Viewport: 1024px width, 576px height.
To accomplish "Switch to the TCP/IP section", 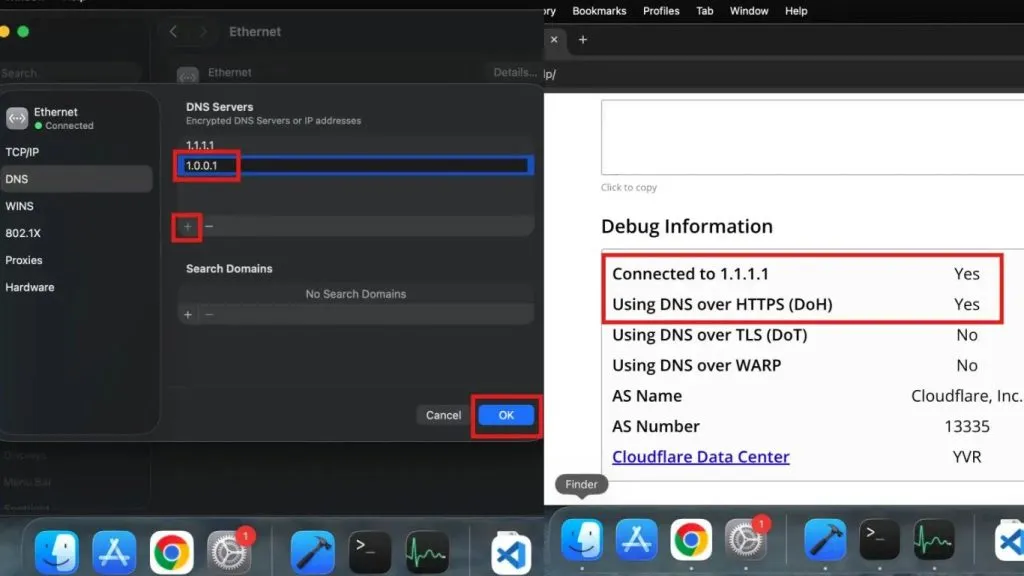I will pos(77,152).
